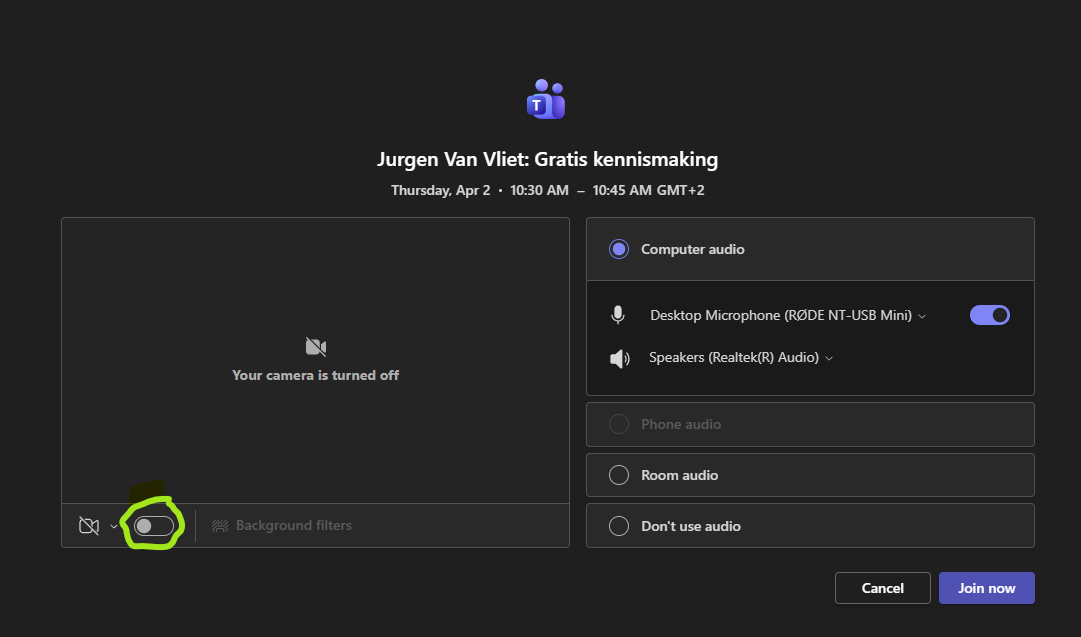Expand the chevron next to the camera icon
Screen dimensions: 1081x637
114,527
